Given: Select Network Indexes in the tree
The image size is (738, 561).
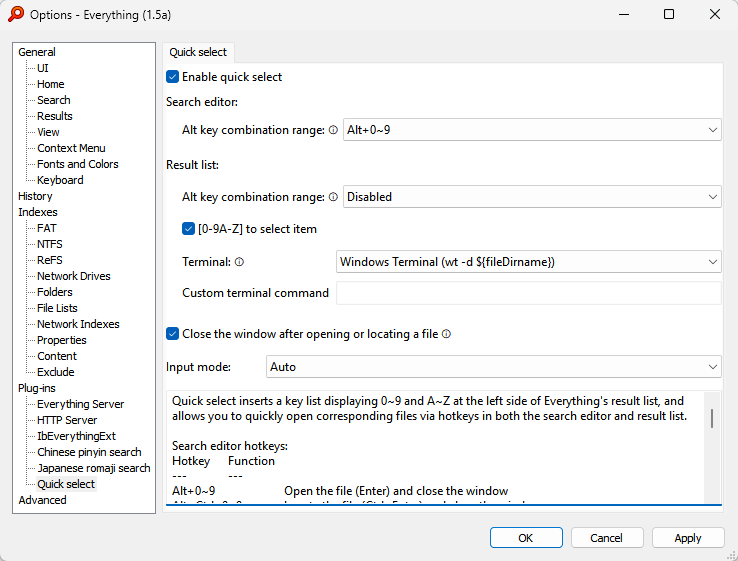Looking at the screenshot, I should [78, 324].
